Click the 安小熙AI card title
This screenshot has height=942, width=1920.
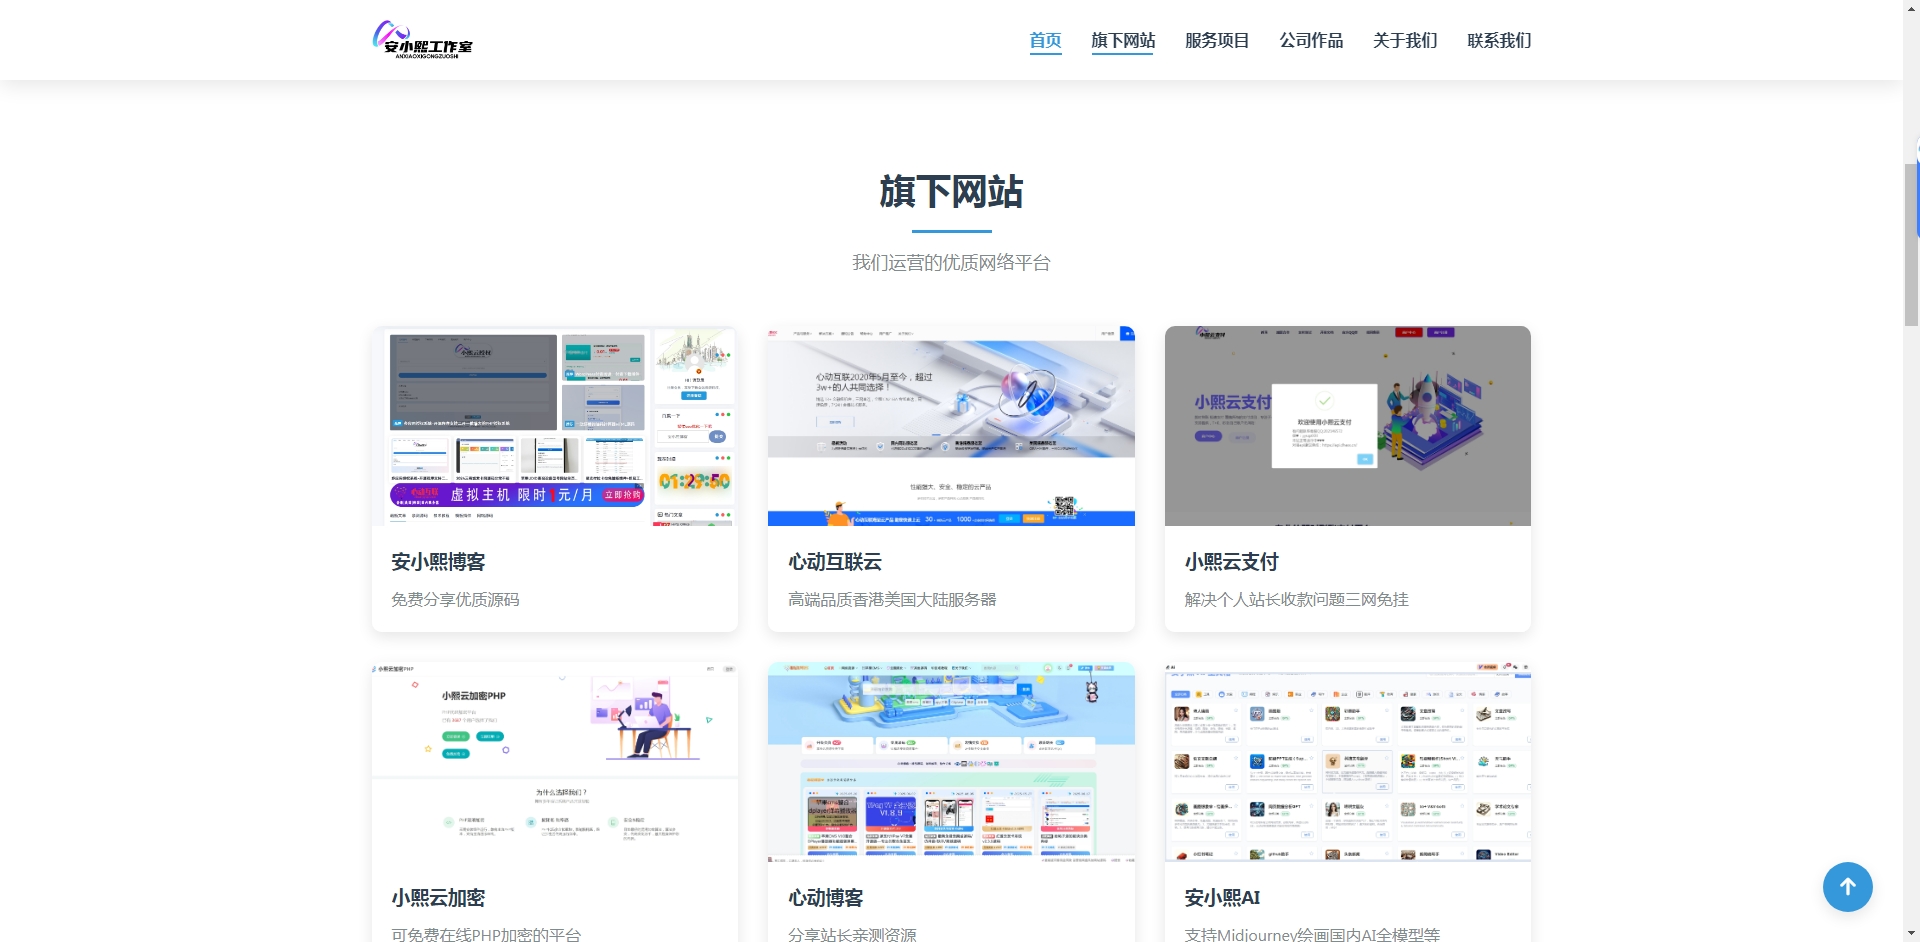[x=1222, y=898]
